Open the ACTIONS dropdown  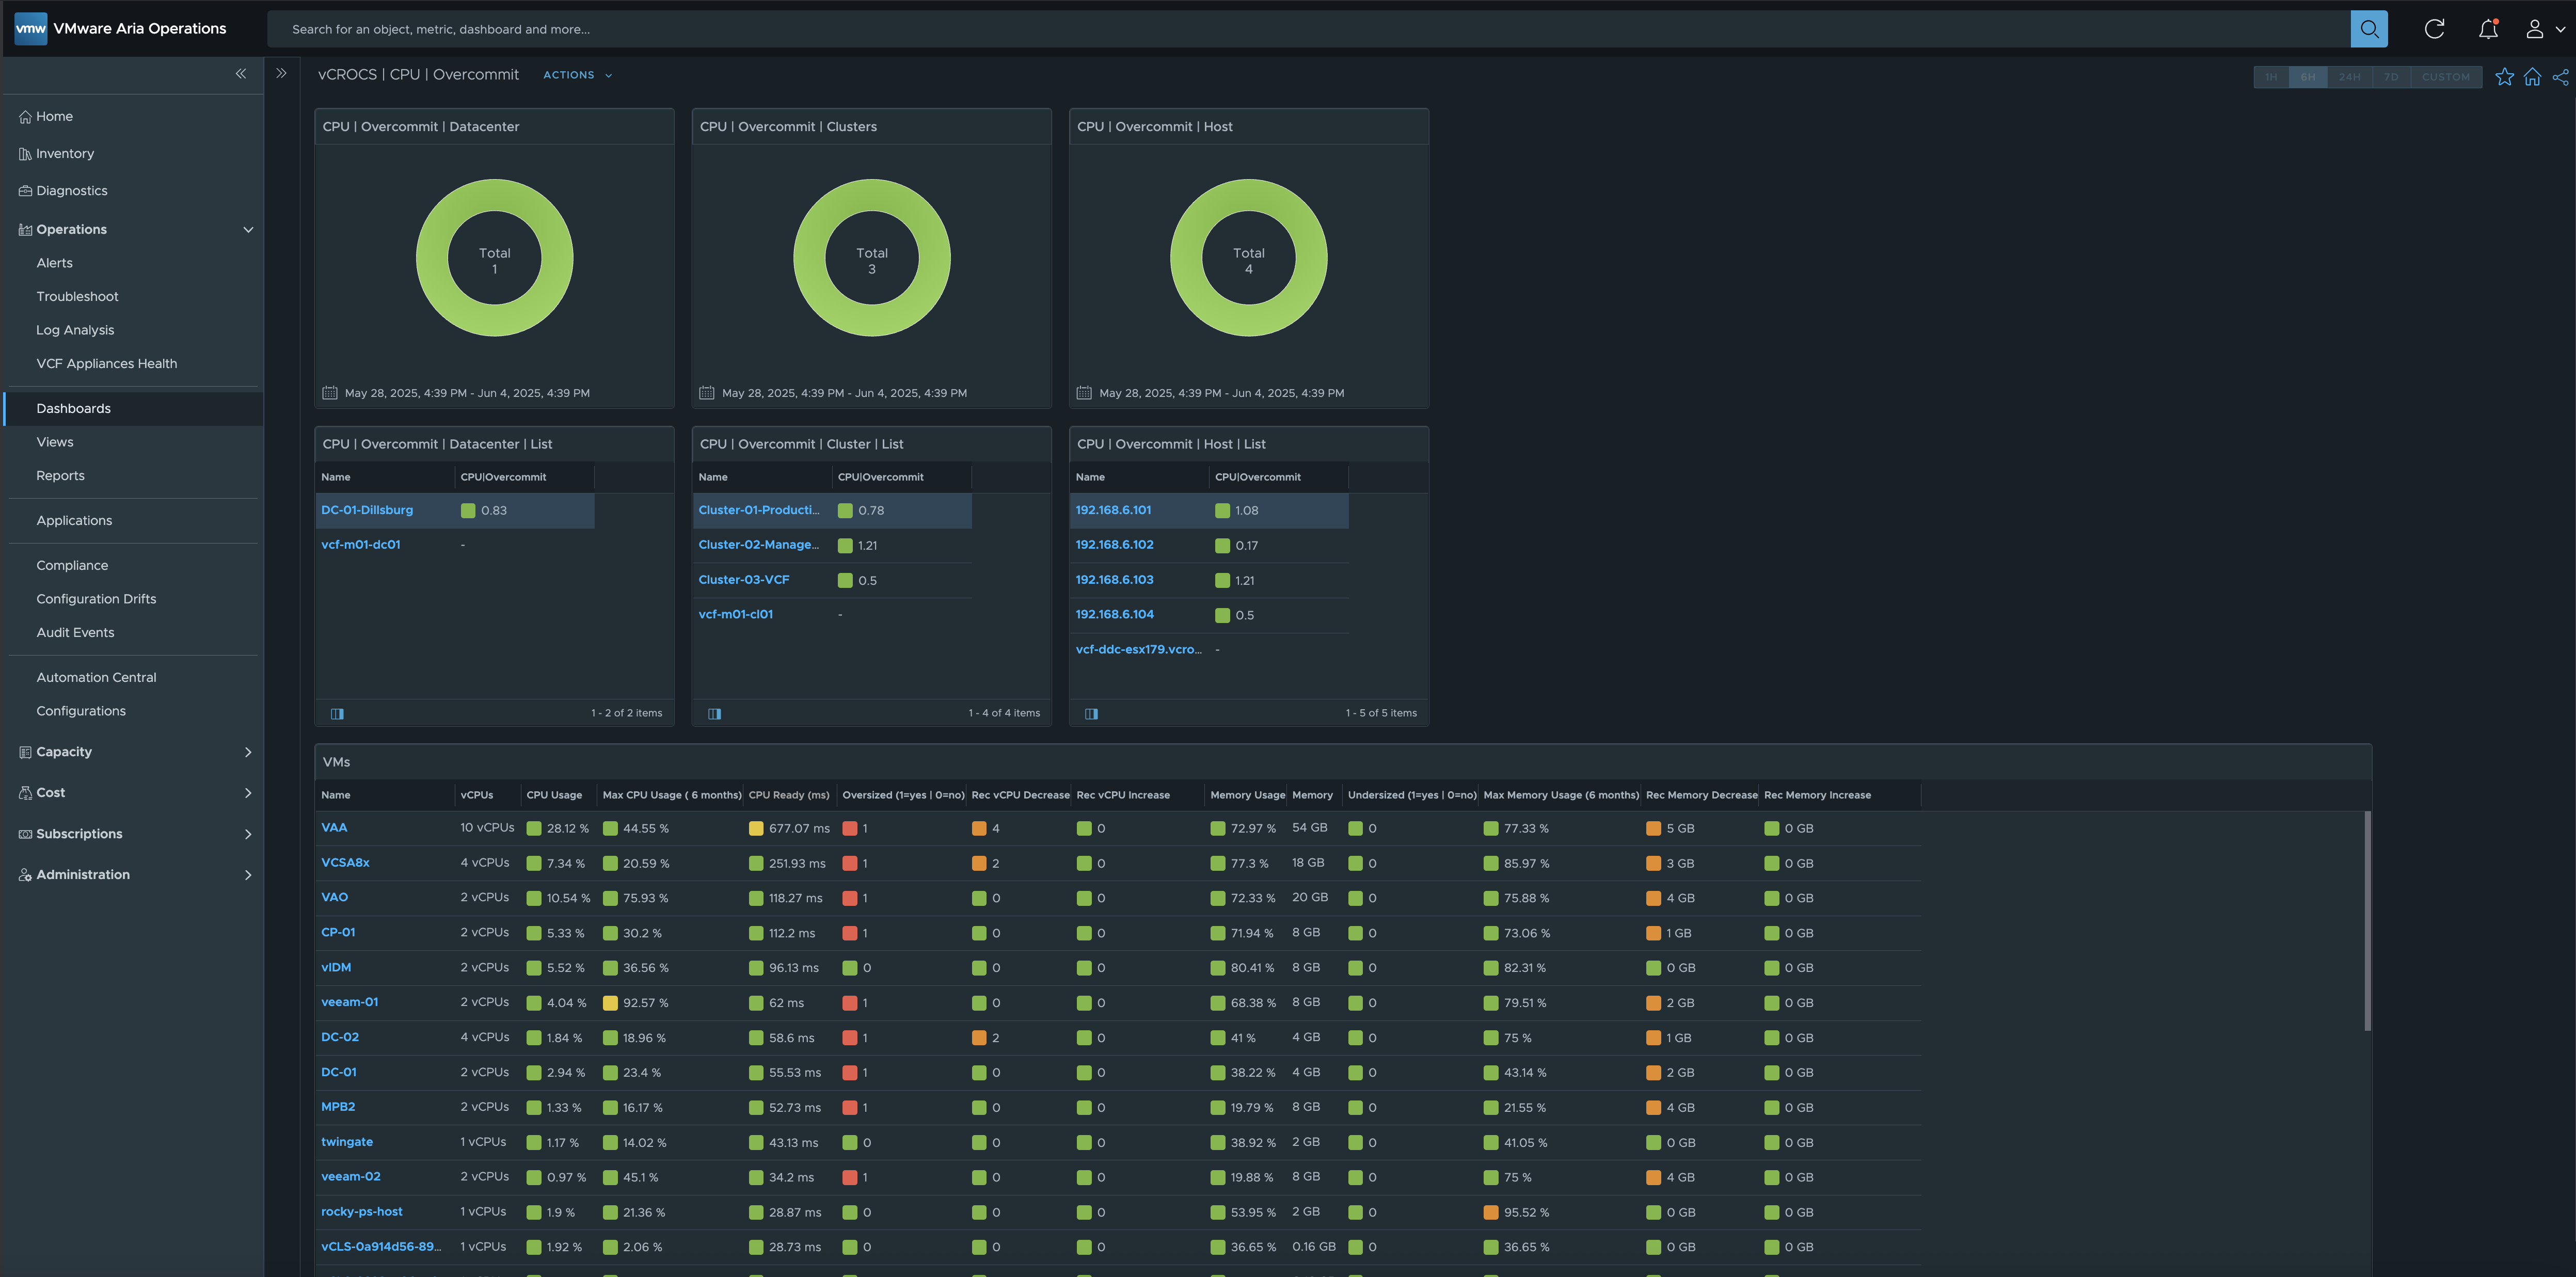577,75
